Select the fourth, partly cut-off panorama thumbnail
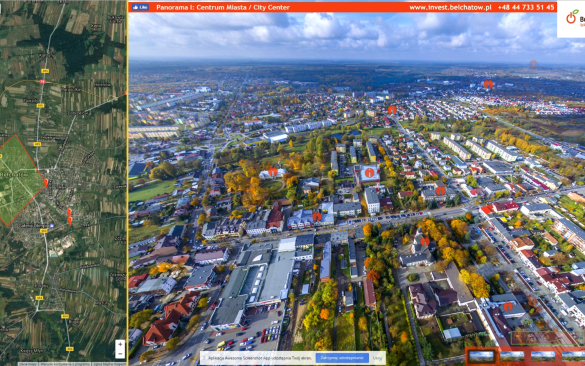The width and height of the screenshot is (585, 366). point(573,356)
